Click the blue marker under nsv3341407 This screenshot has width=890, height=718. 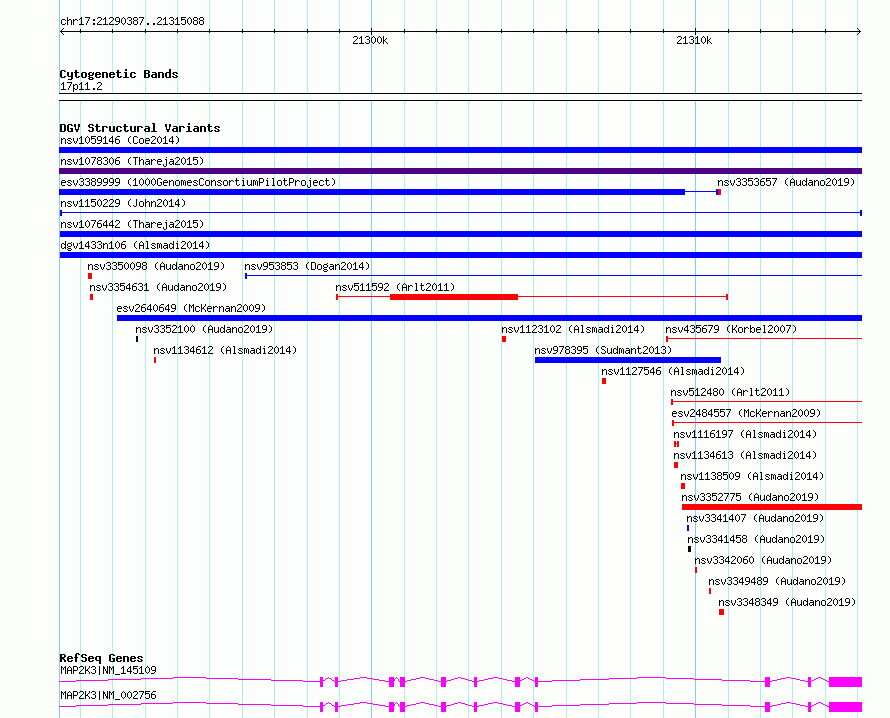pos(688,528)
